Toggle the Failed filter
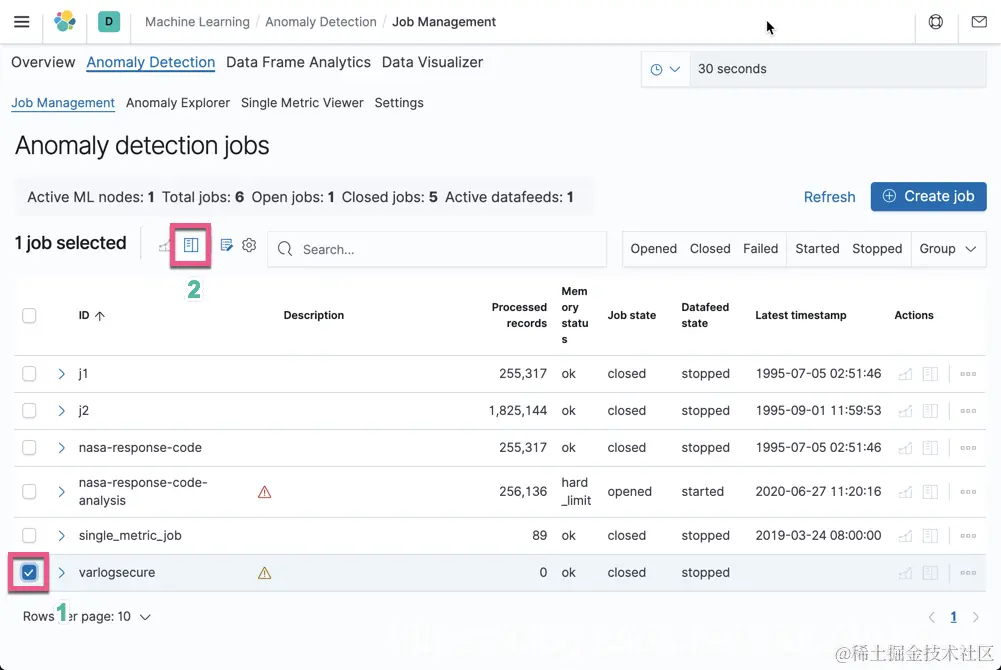Viewport: 1001px width, 670px height. [x=760, y=249]
